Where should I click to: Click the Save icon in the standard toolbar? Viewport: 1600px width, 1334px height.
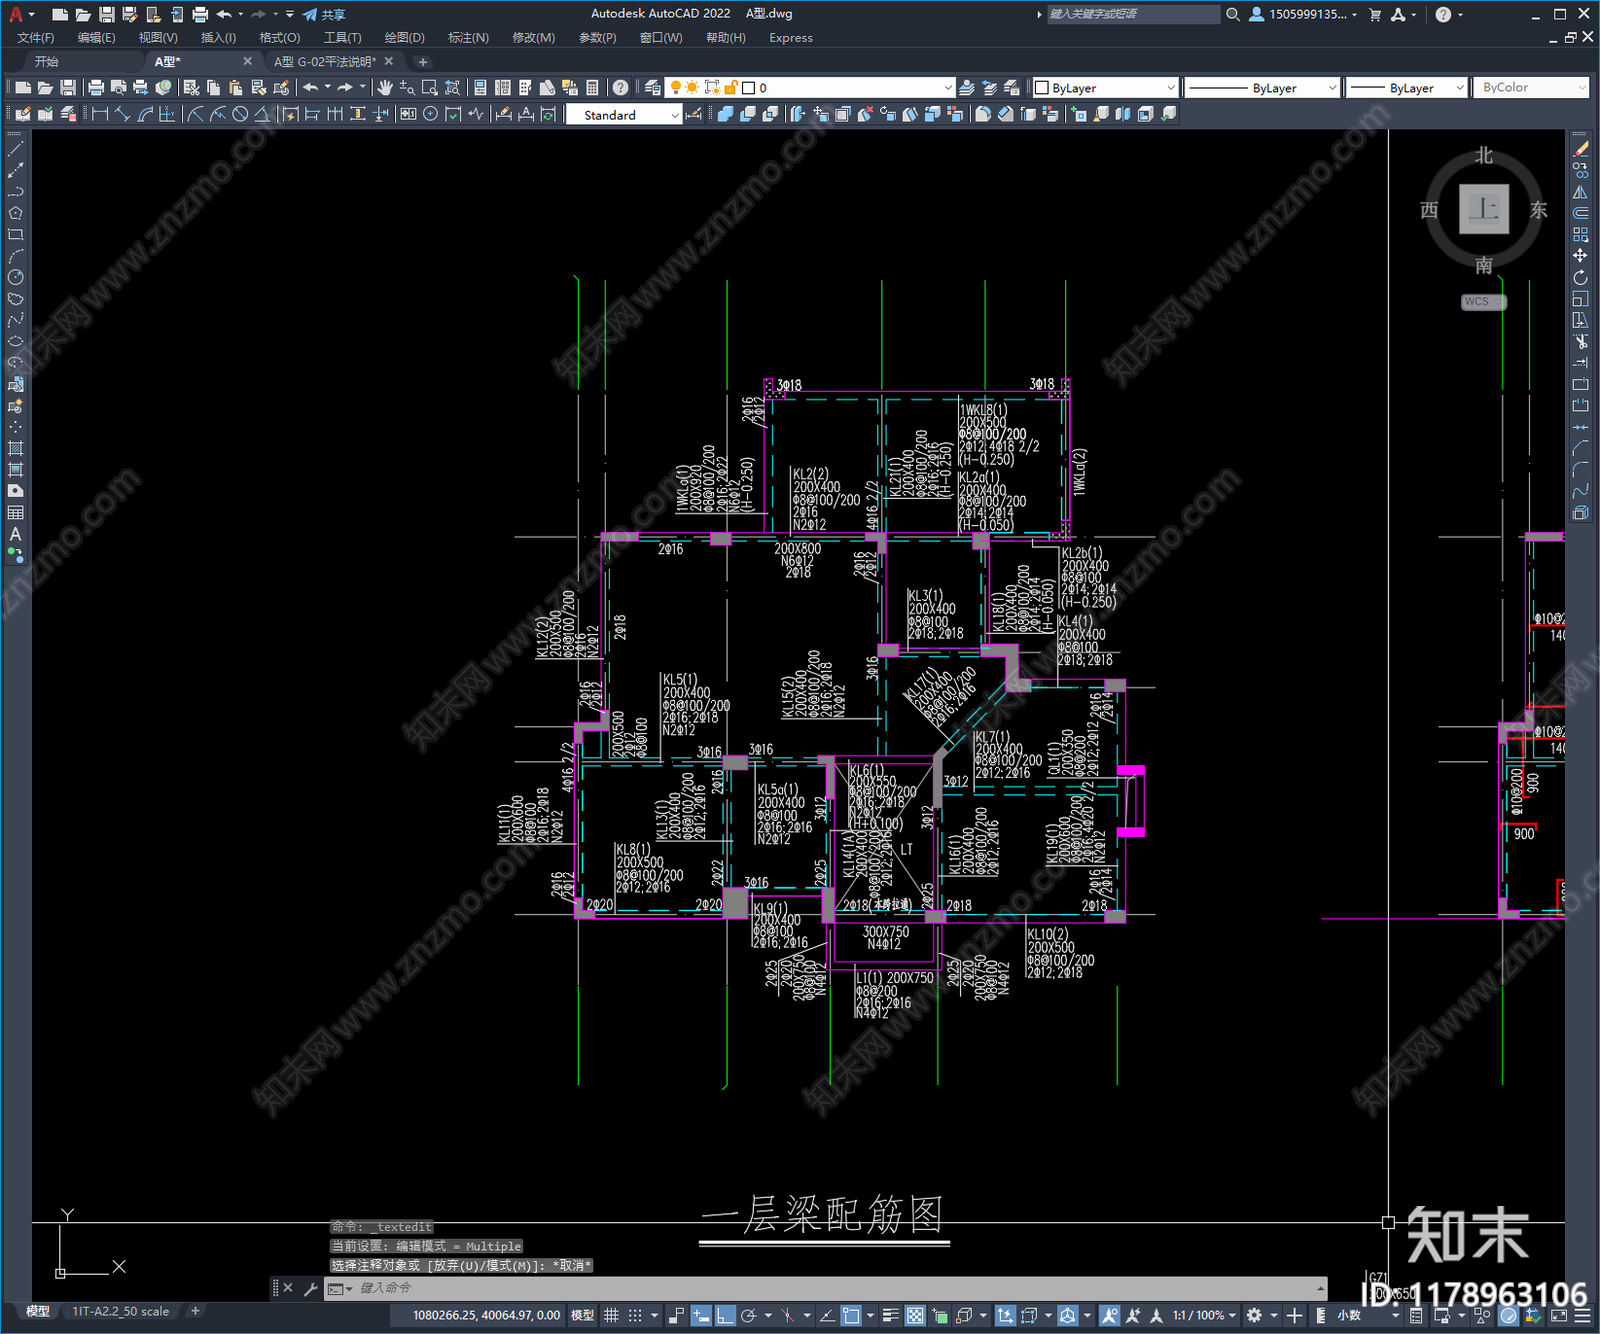coord(68,88)
